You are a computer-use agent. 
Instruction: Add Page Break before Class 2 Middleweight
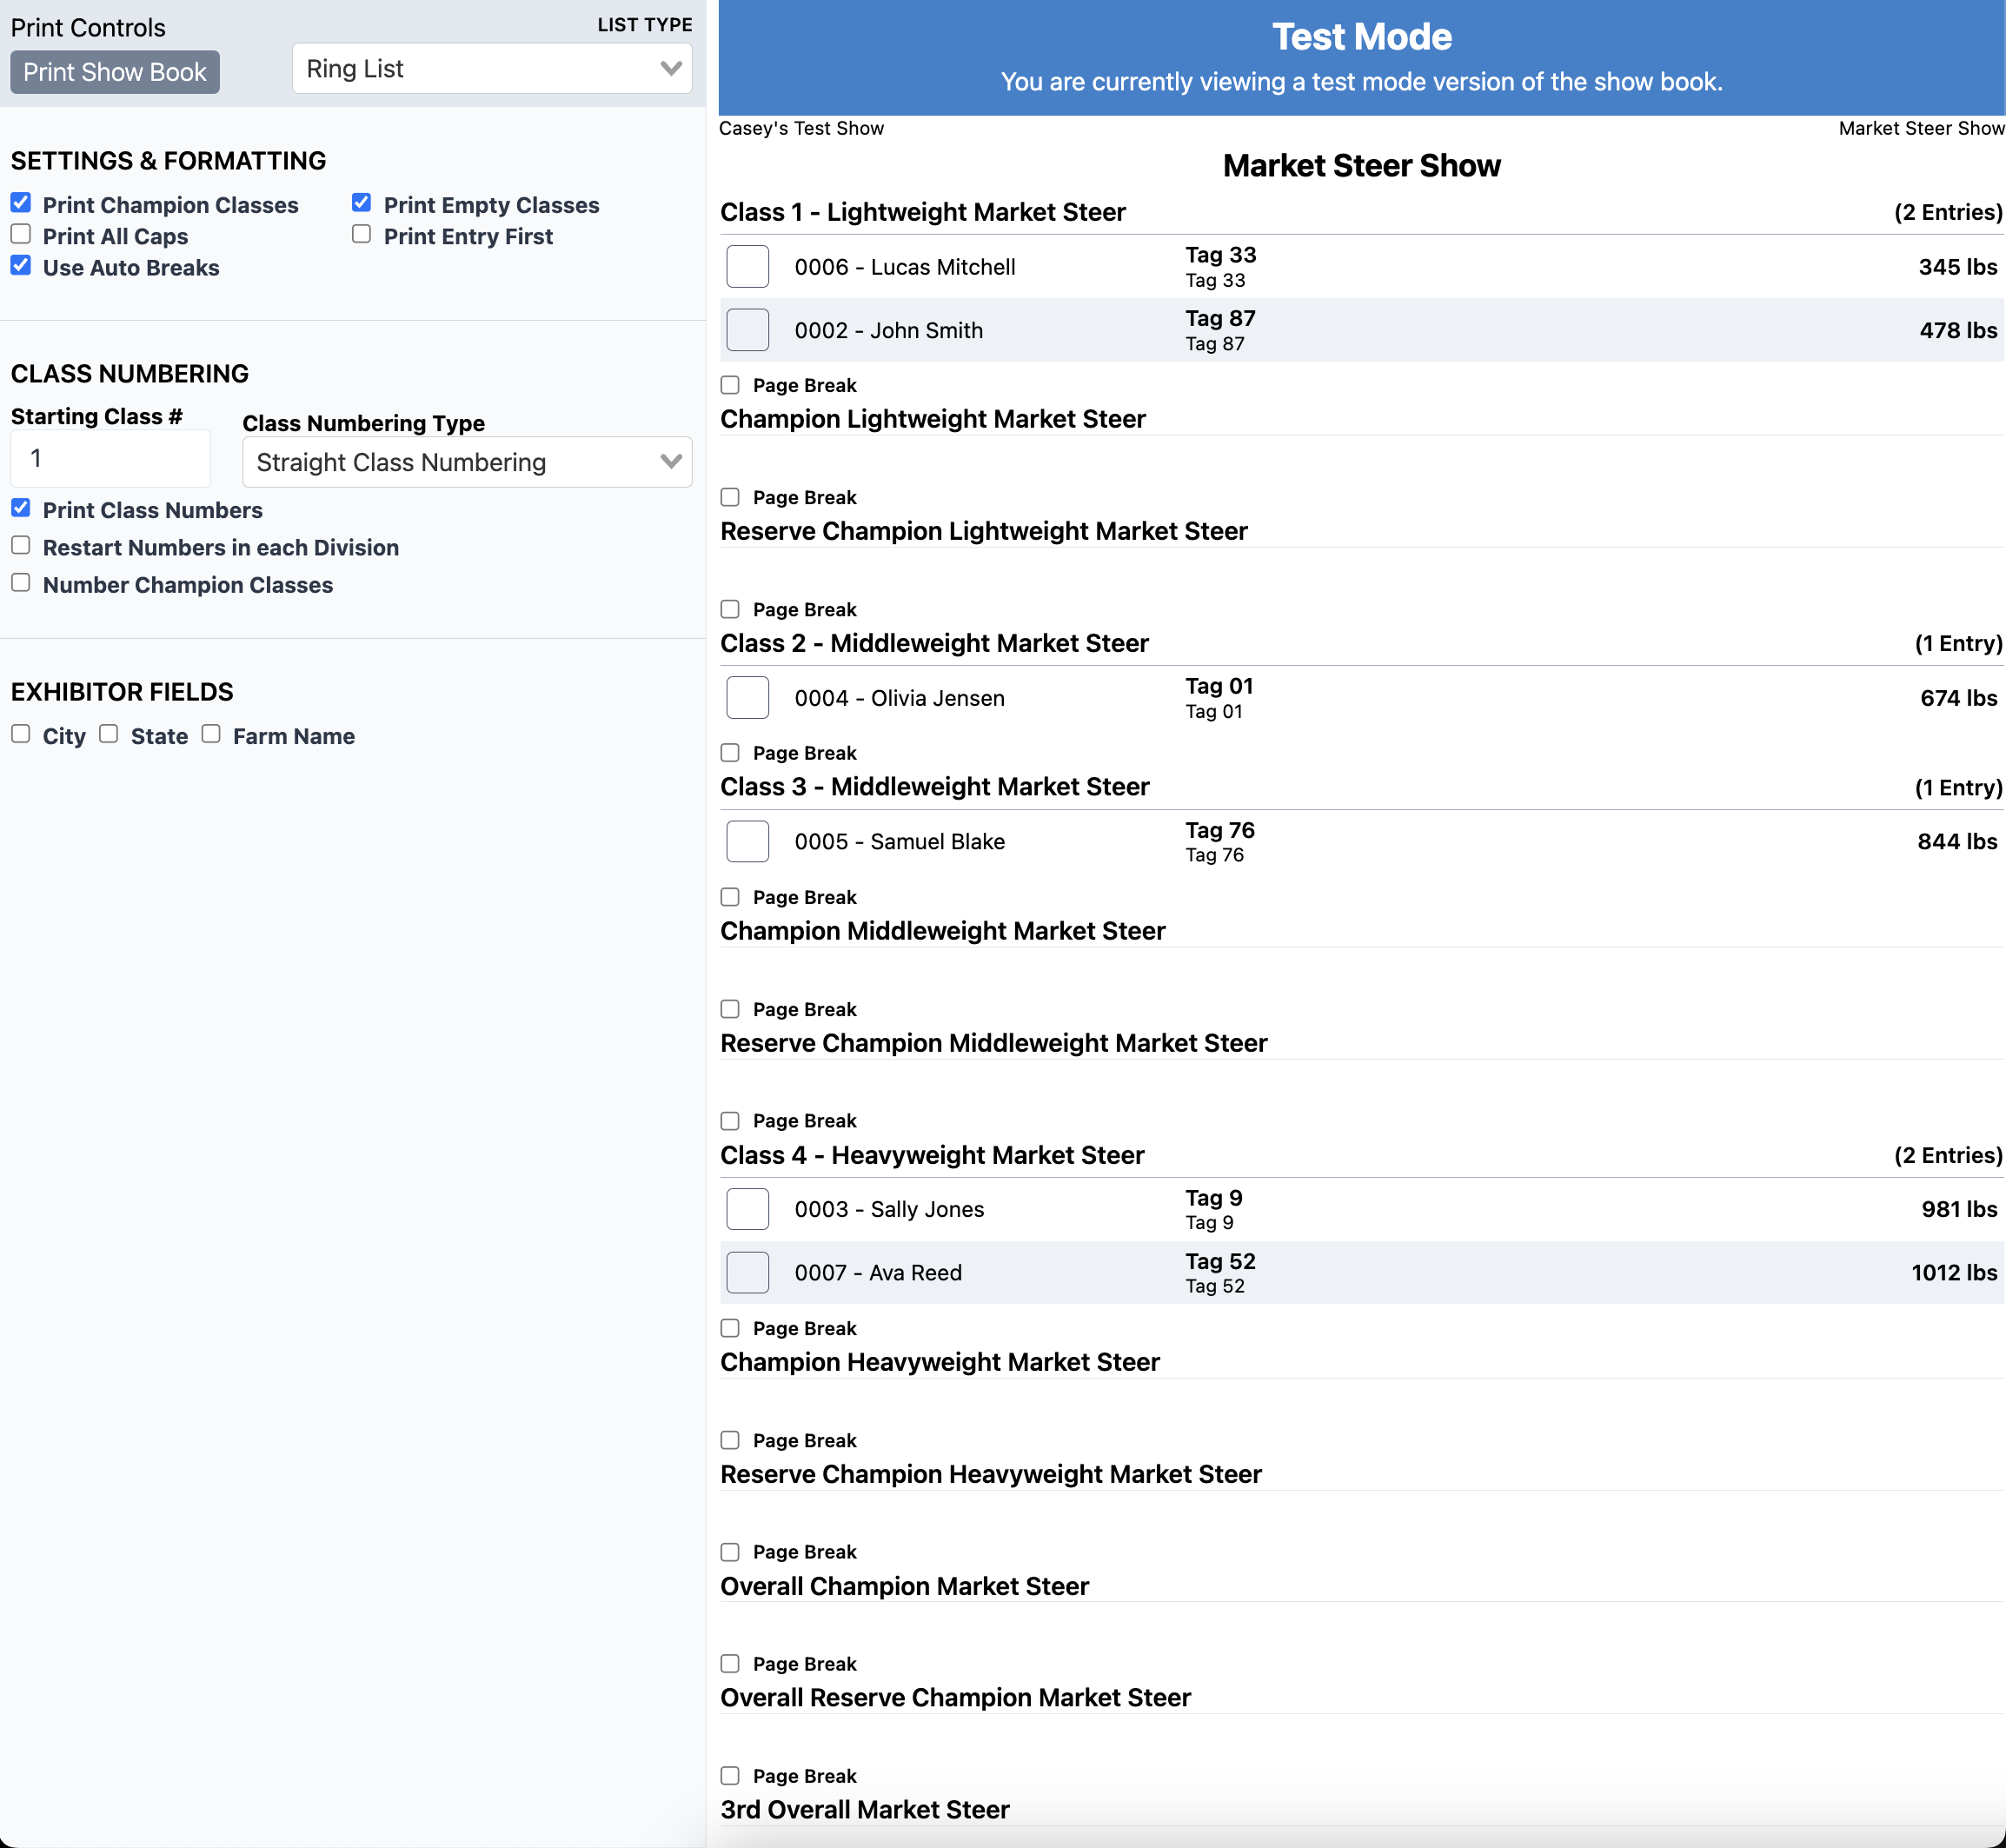pyautogui.click(x=730, y=609)
